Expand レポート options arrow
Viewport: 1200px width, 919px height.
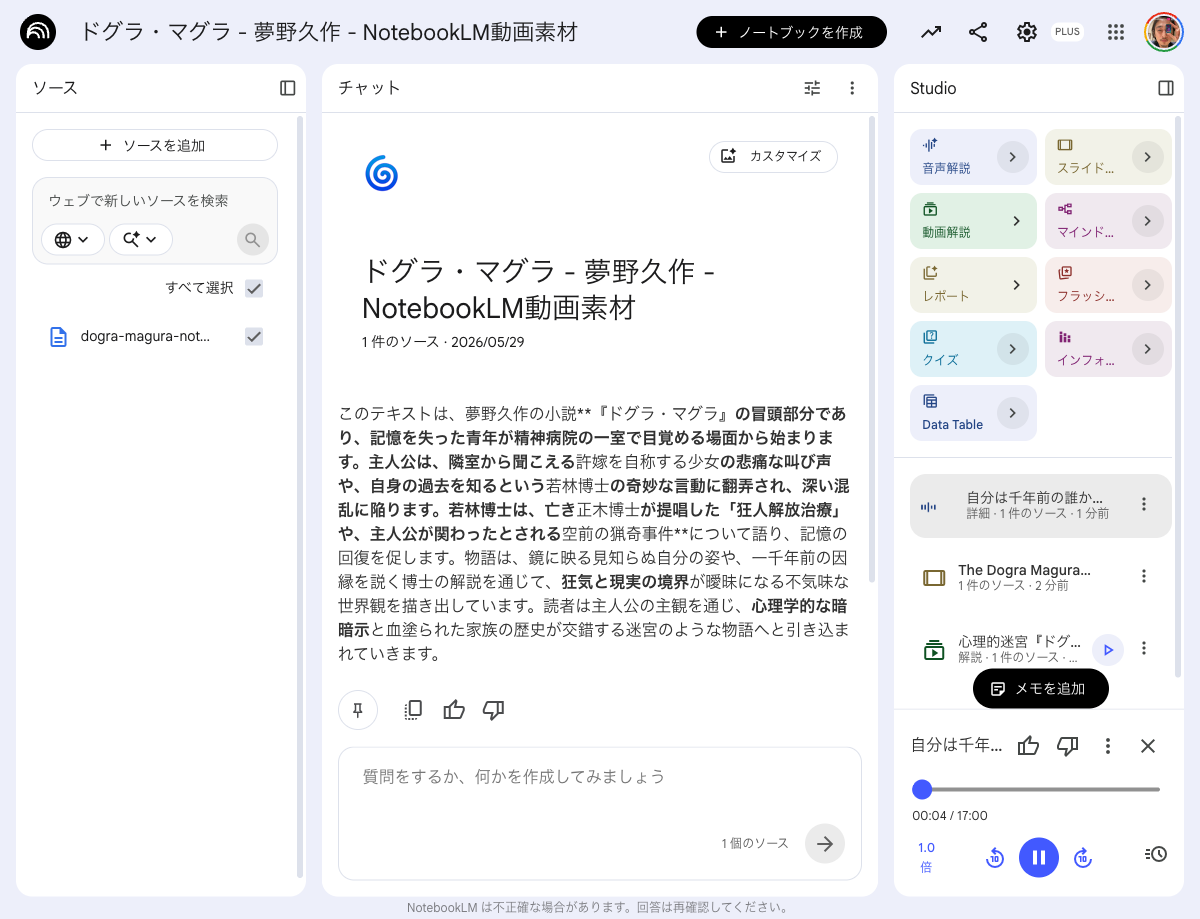click(x=1016, y=285)
